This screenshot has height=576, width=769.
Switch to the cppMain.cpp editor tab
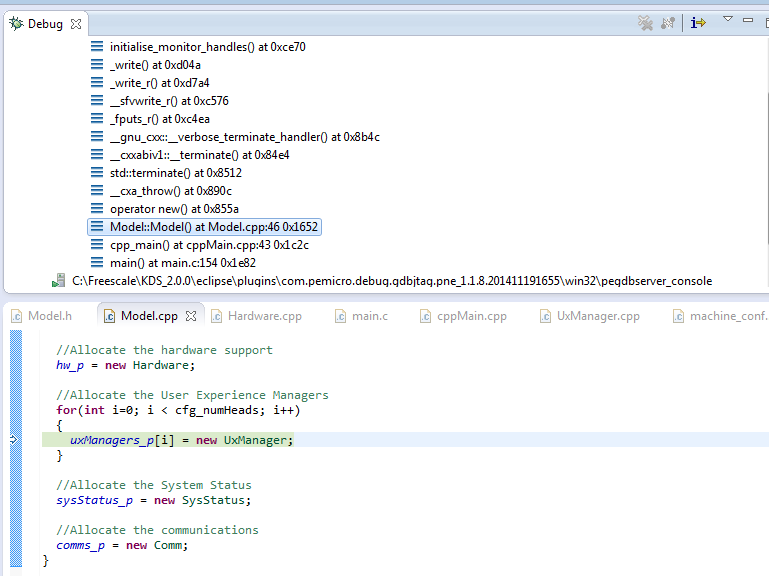(463, 316)
